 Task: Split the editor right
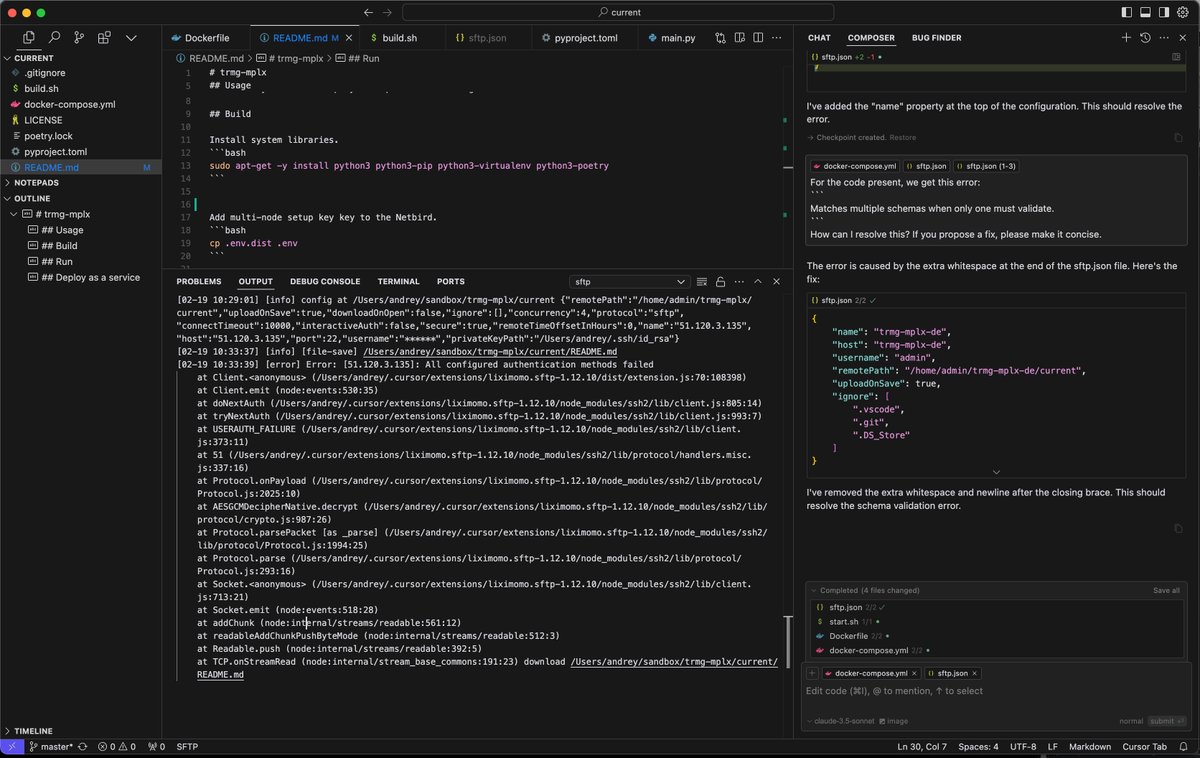click(x=759, y=38)
